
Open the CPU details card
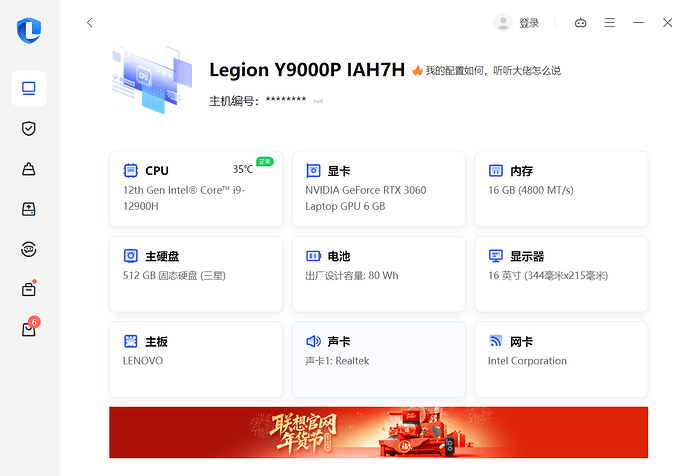(x=196, y=189)
